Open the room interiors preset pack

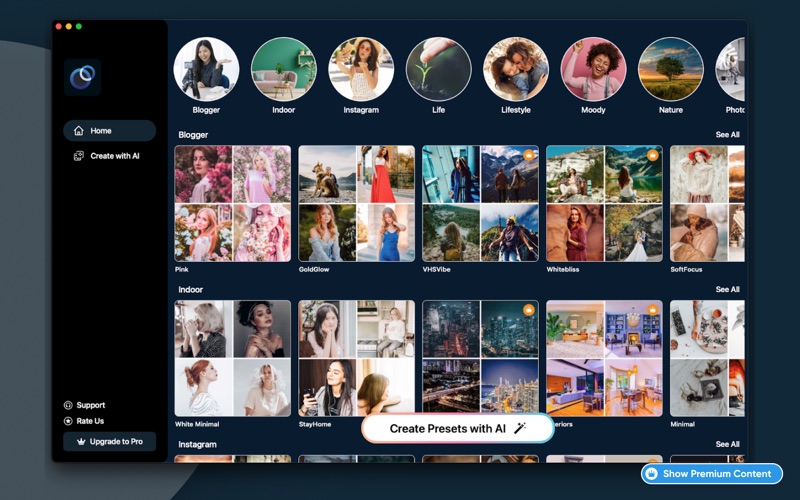(605, 358)
